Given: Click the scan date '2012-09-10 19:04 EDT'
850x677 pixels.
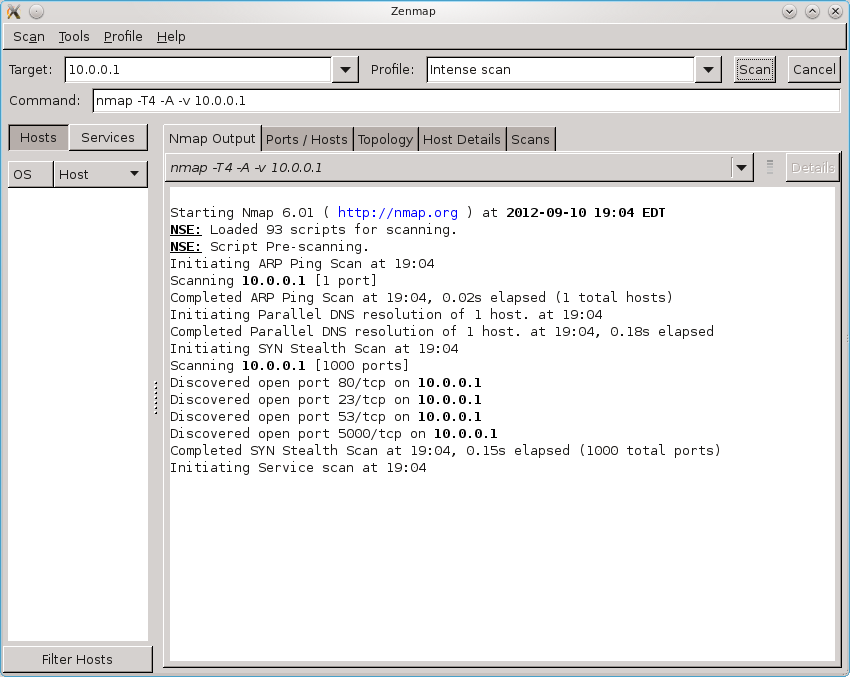Looking at the screenshot, I should click(x=585, y=212).
